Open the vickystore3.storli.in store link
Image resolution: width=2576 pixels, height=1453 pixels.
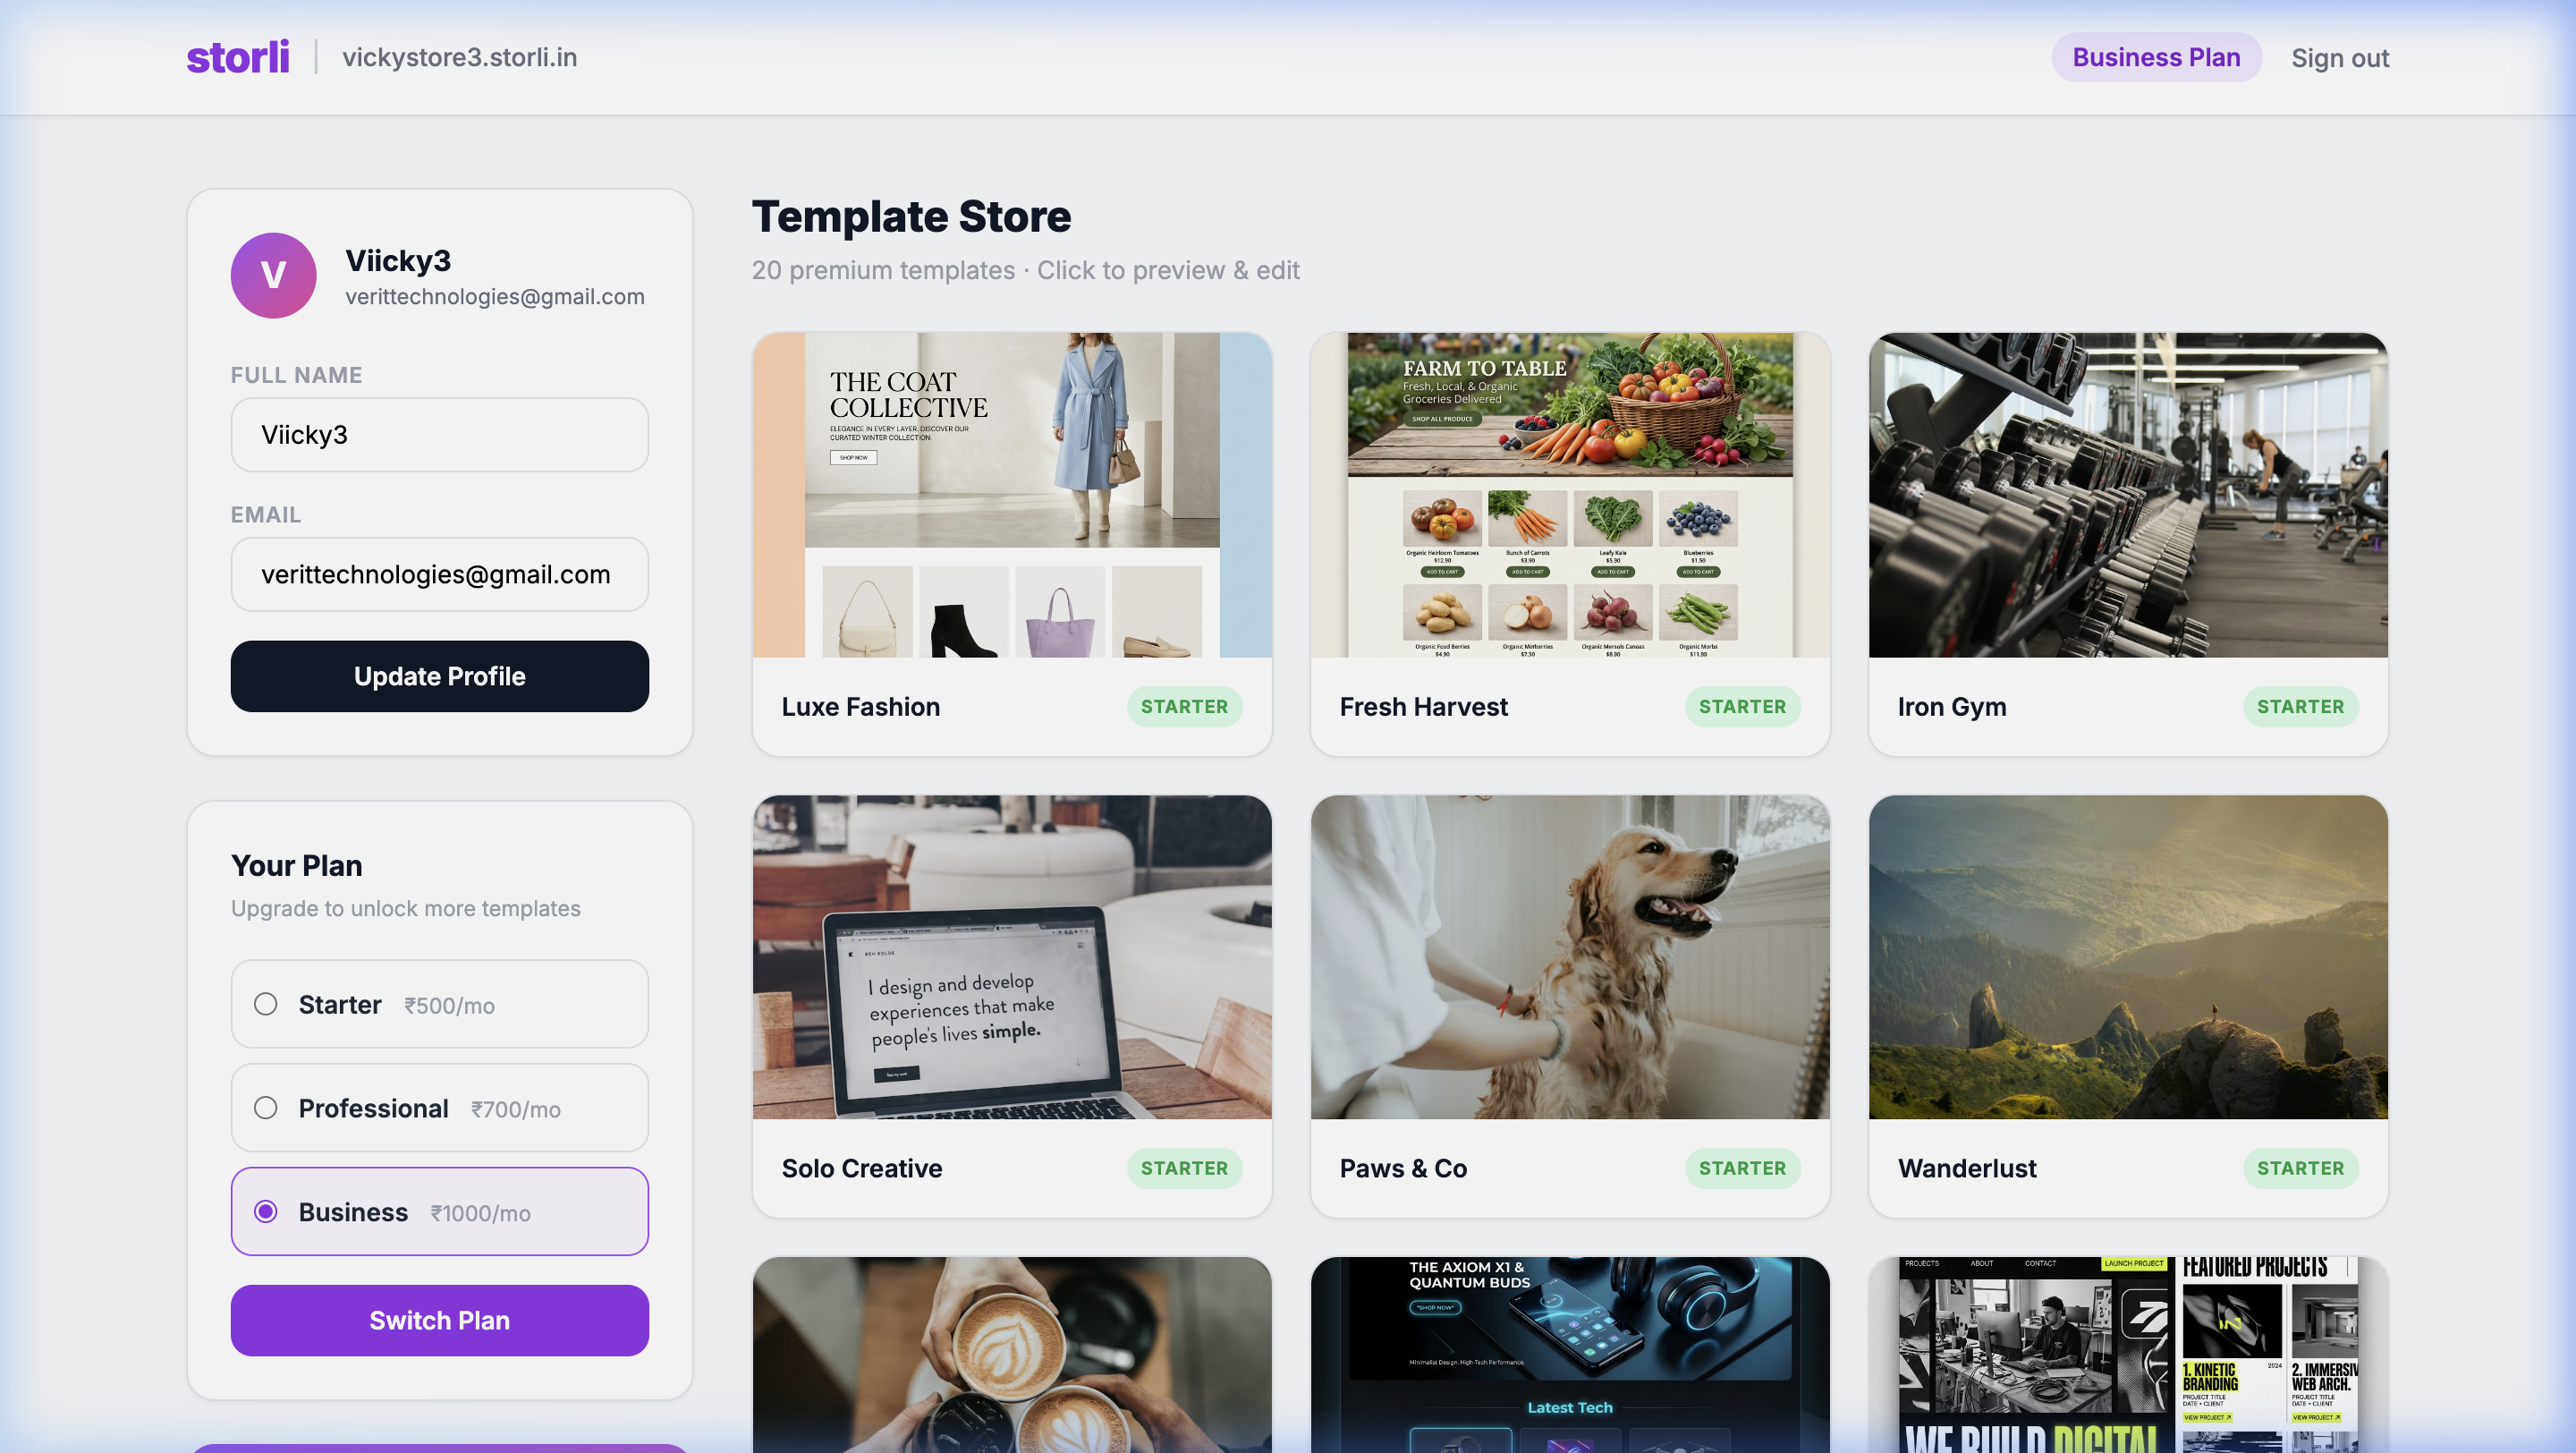460,57
